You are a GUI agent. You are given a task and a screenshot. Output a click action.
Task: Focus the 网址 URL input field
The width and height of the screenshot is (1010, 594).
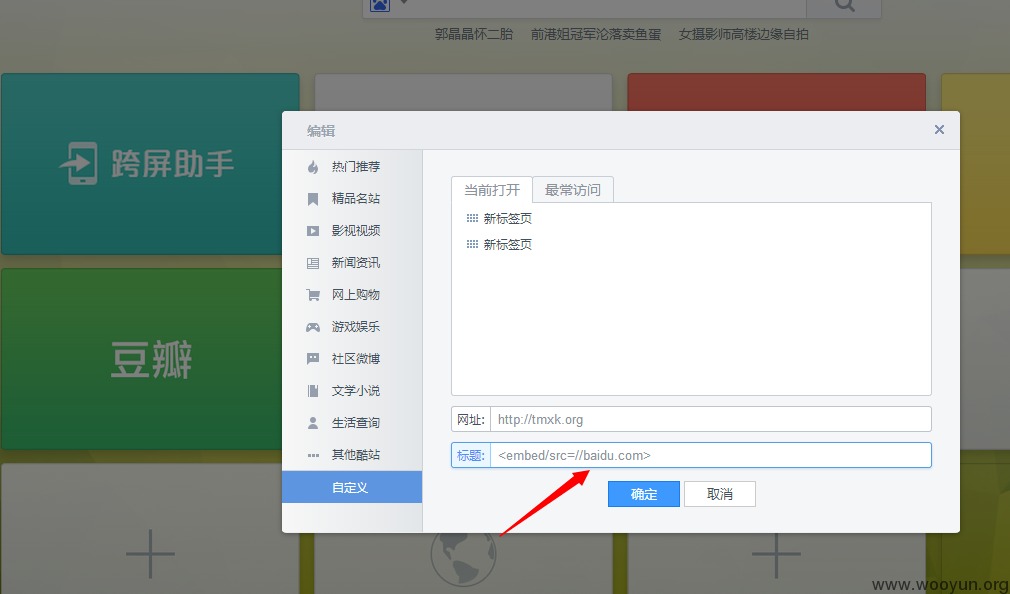point(710,419)
